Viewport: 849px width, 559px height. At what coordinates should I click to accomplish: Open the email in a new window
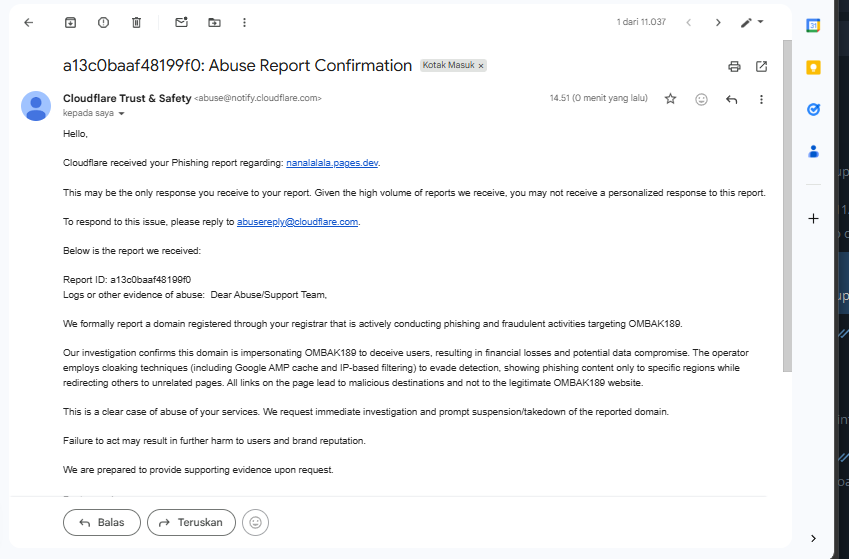[761, 66]
